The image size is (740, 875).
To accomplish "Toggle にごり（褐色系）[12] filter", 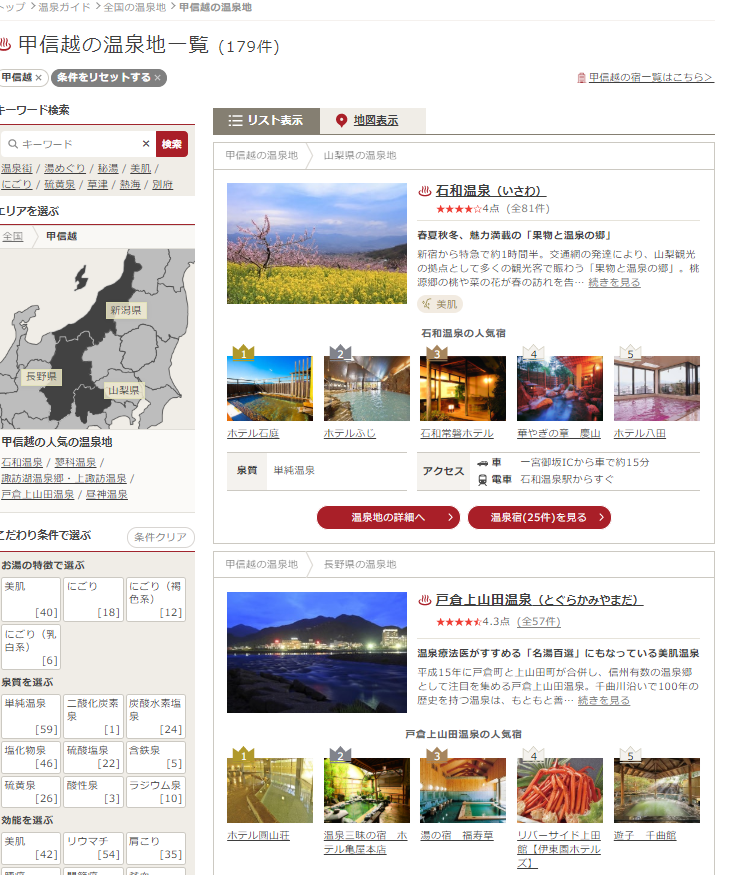I will [156, 599].
